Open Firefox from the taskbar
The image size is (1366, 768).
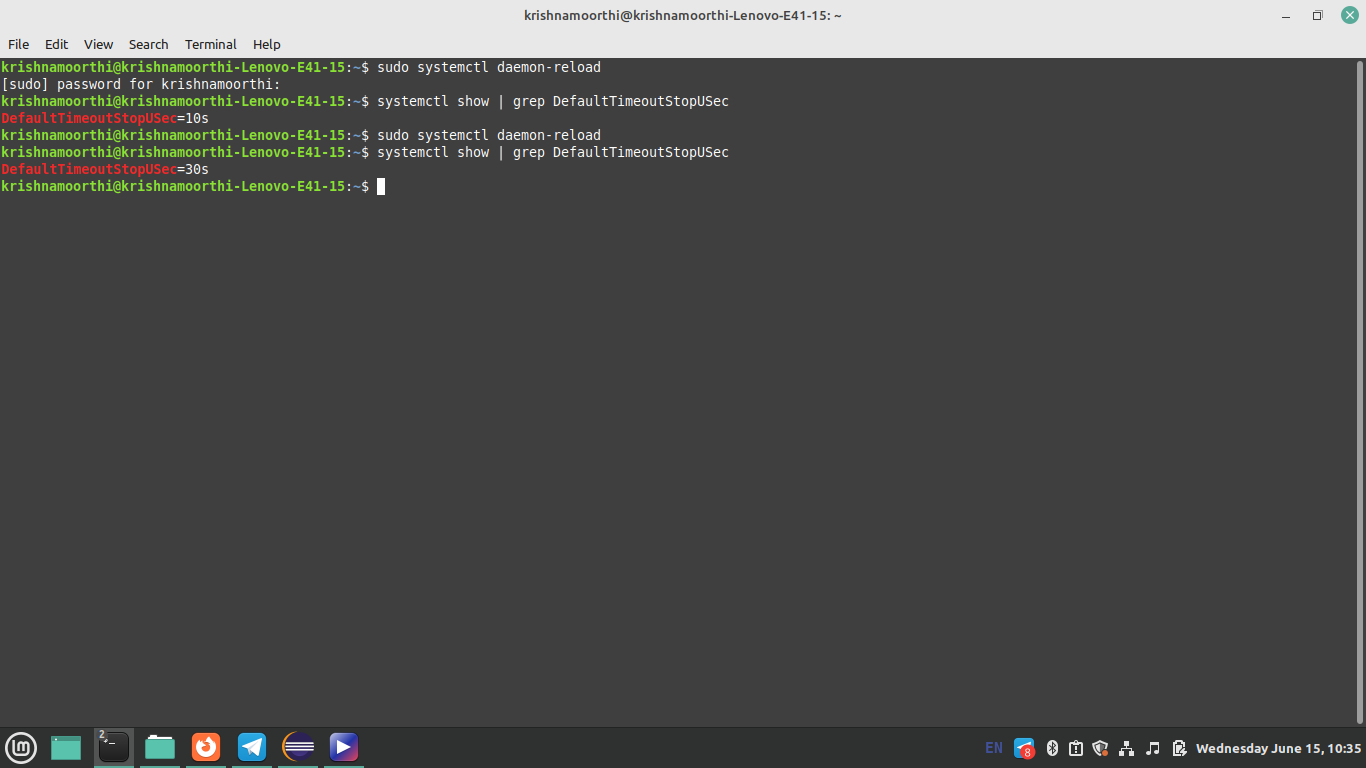(206, 747)
